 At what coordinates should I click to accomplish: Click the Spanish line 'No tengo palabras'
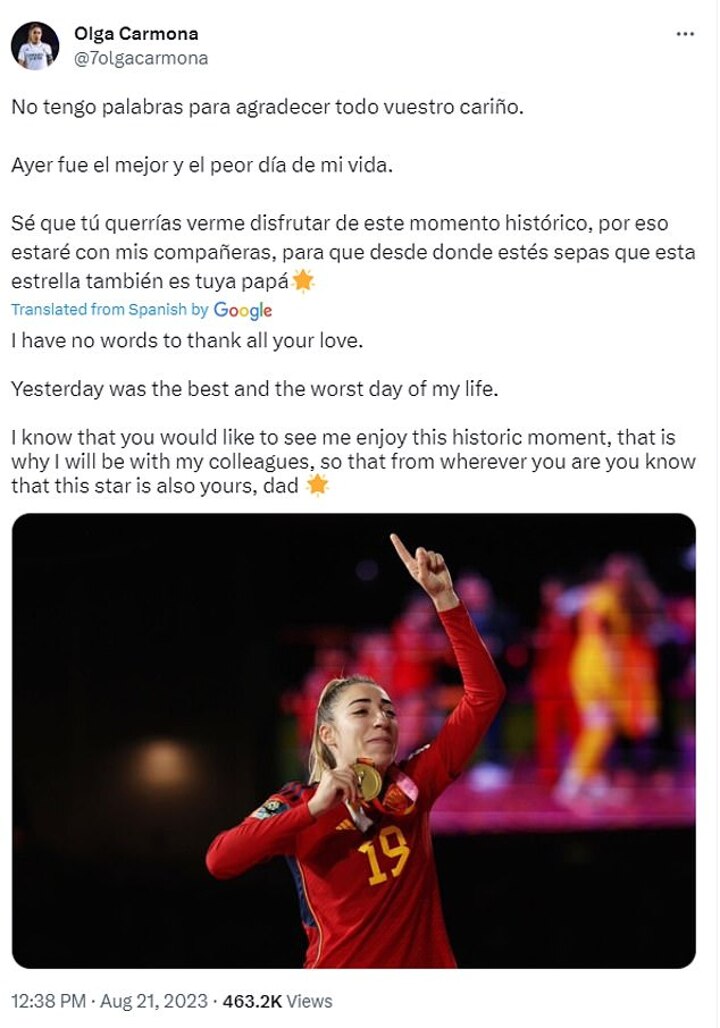click(x=268, y=107)
